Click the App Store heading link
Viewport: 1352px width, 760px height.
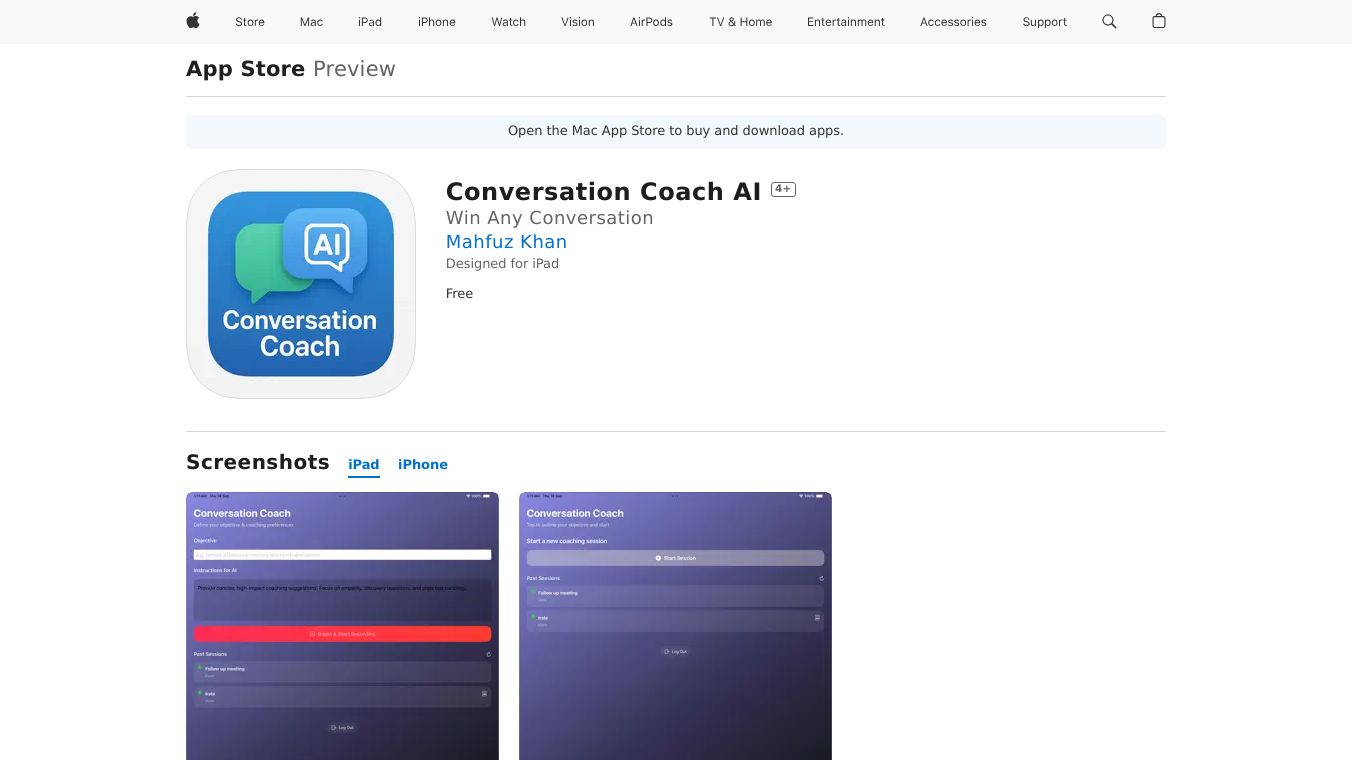click(x=246, y=69)
